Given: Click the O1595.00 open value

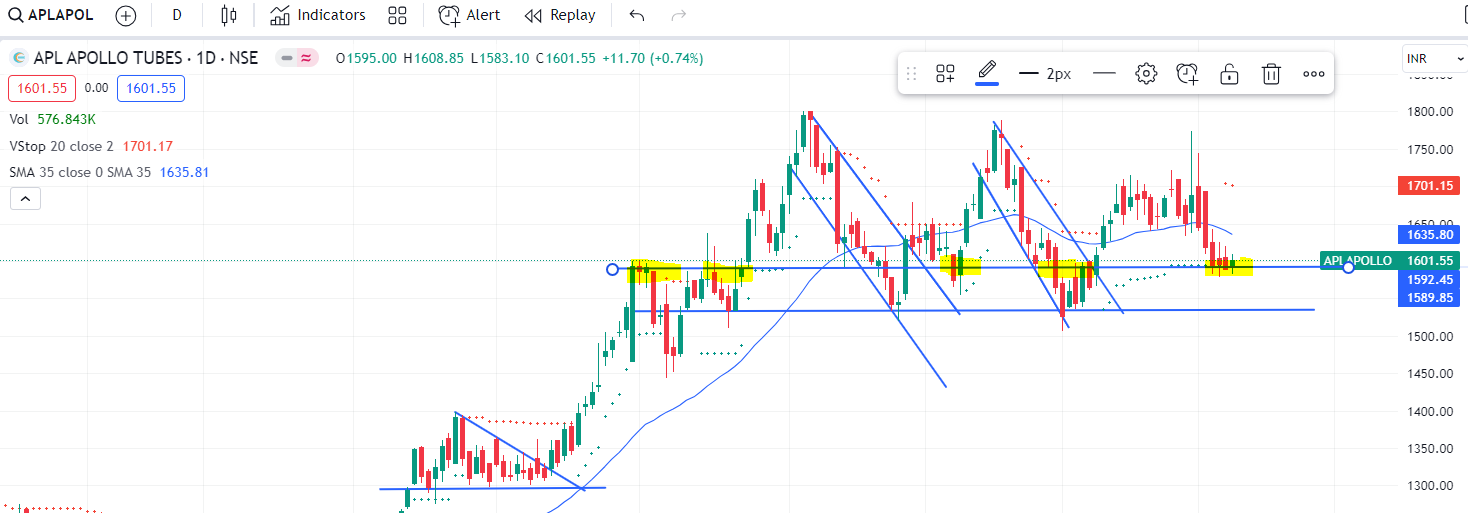Looking at the screenshot, I should (x=367, y=59).
